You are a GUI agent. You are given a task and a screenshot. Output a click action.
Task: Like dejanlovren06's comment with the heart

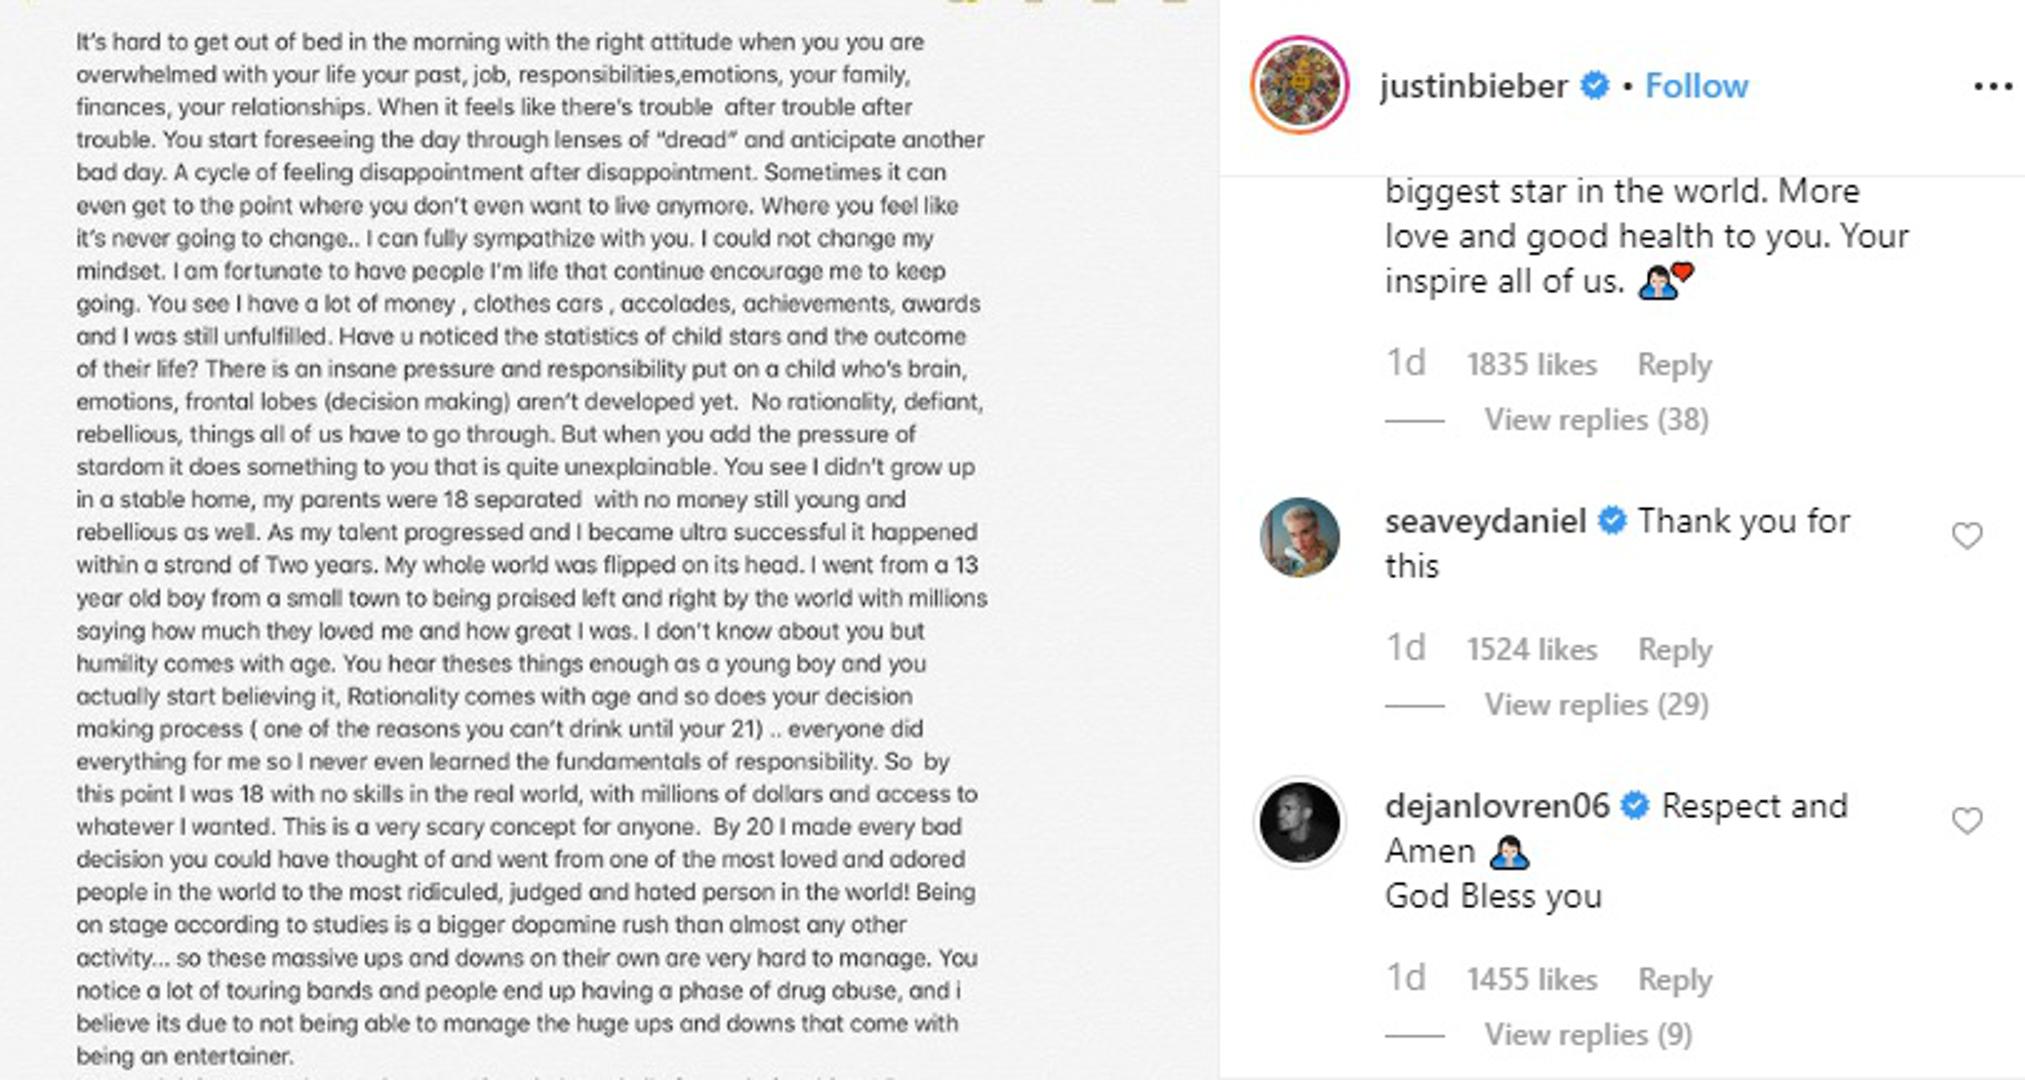tap(1967, 821)
